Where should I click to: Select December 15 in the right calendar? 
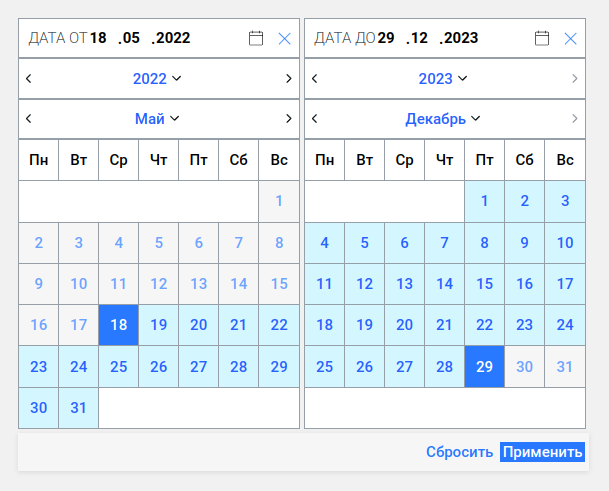click(x=485, y=284)
